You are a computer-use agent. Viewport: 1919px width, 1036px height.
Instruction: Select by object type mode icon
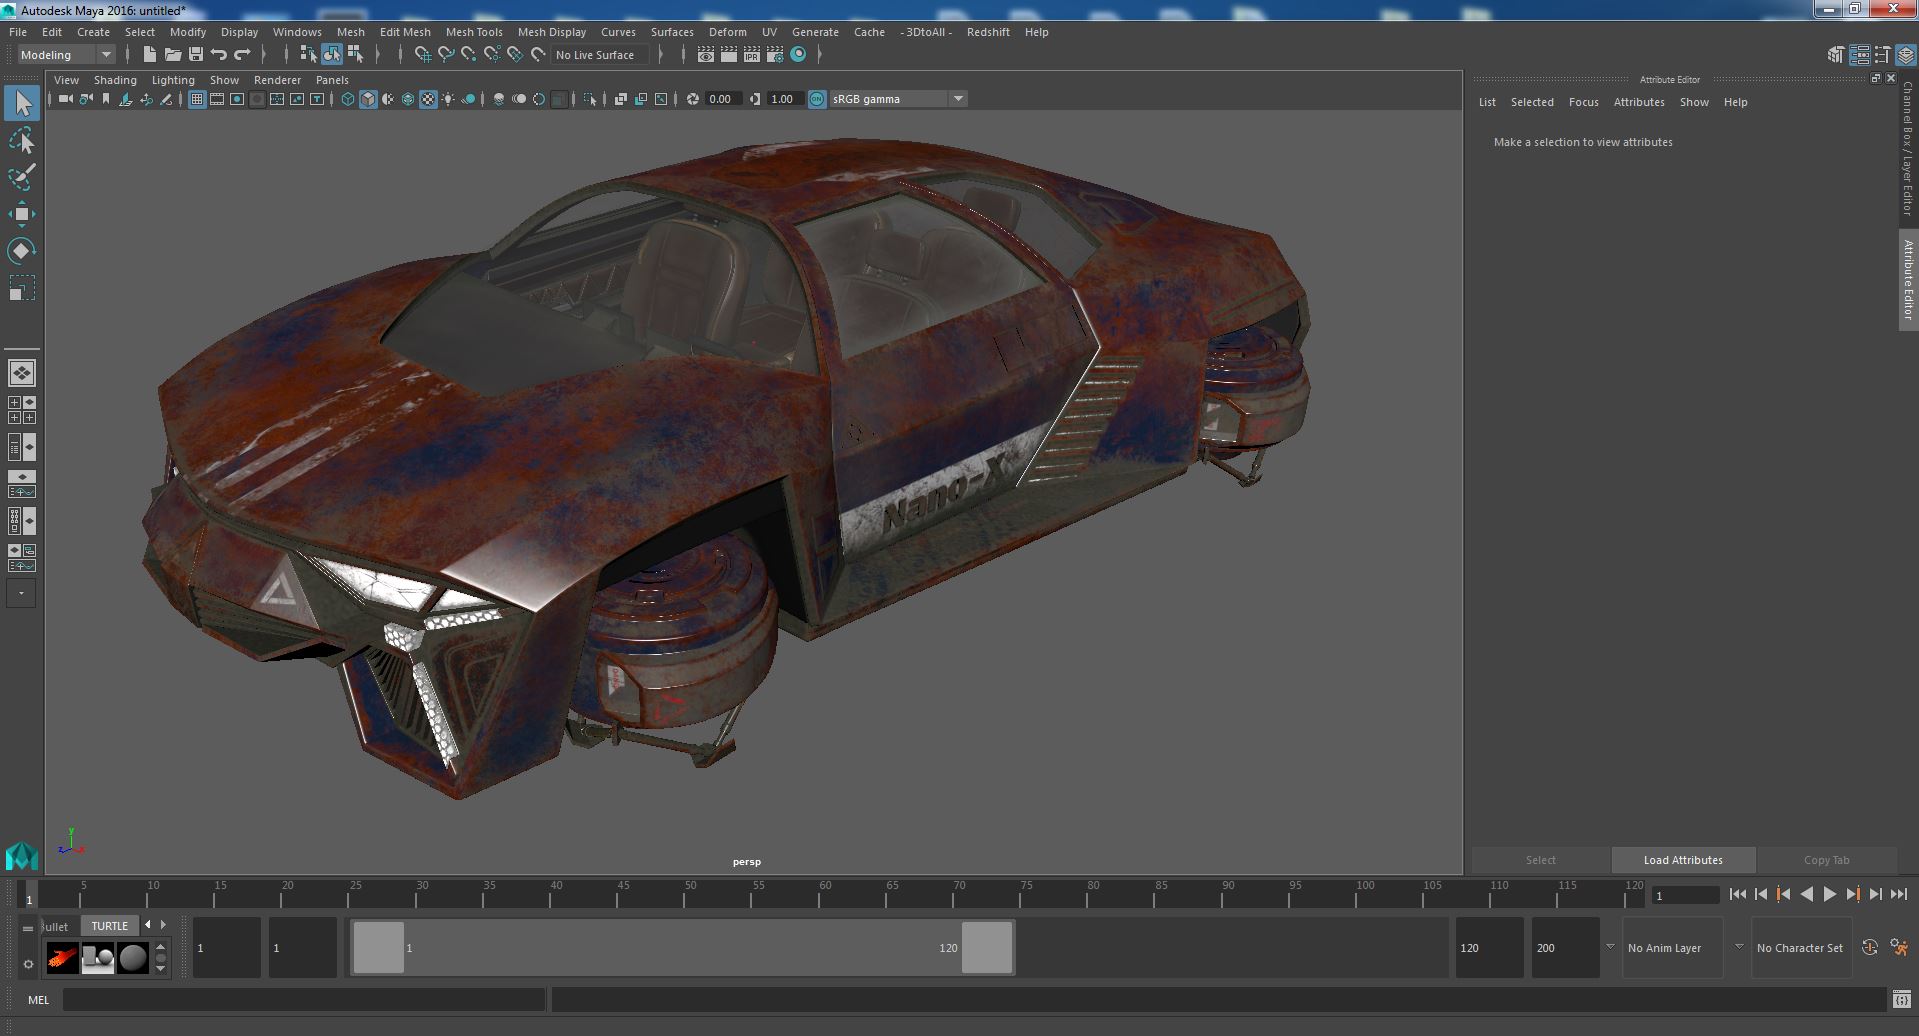pyautogui.click(x=331, y=55)
